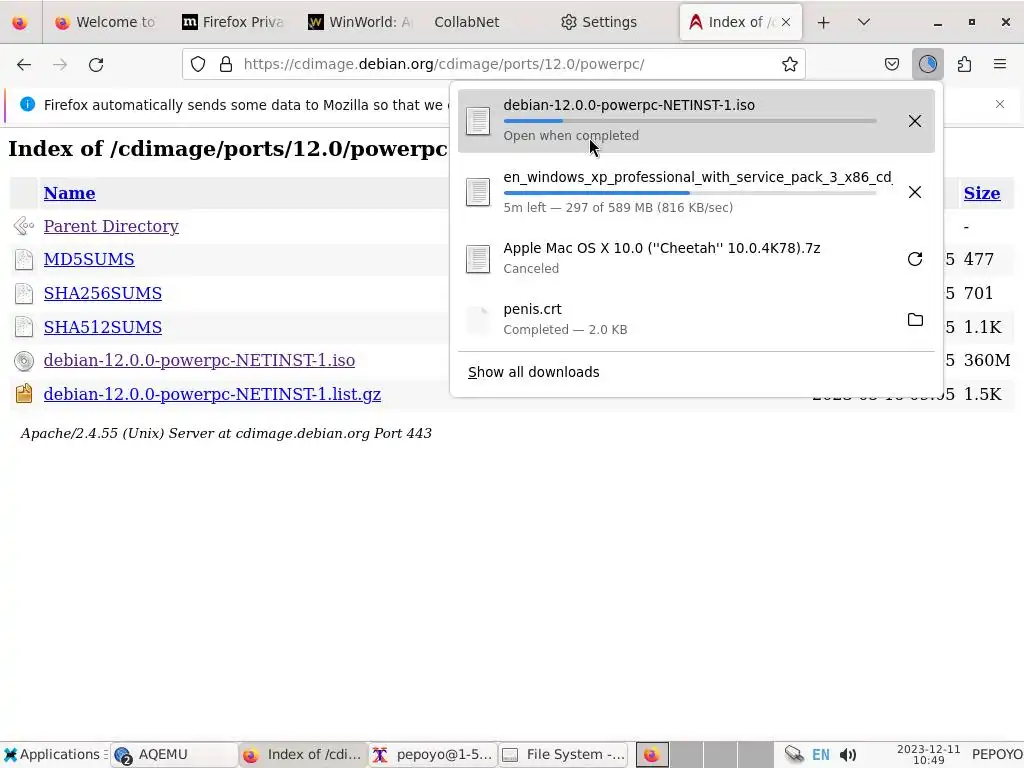Select the Windows XP item in downloads panel
Screen dimensions: 1024x768
click(696, 192)
